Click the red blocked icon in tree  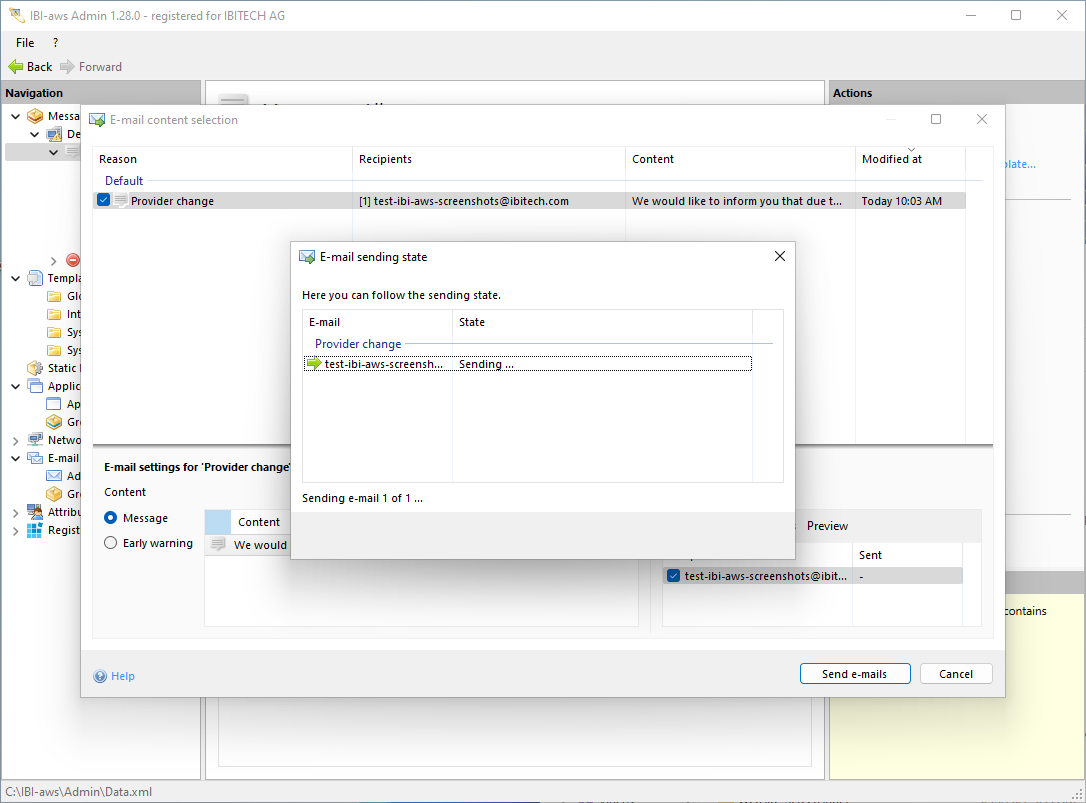(72, 260)
